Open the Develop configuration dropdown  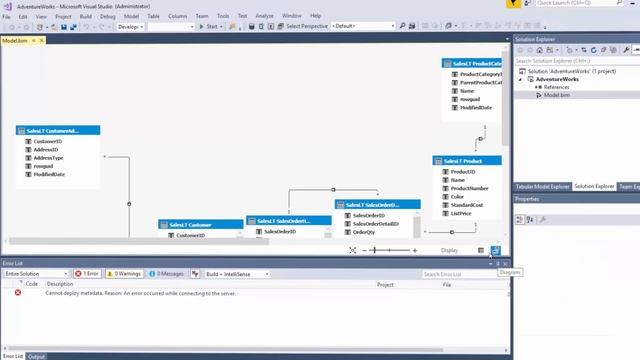131,27
